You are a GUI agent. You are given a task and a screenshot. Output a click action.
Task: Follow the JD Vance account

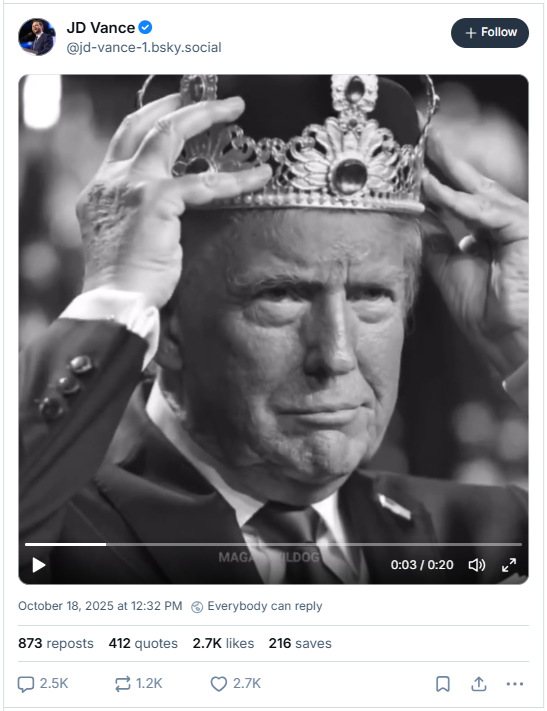490,33
